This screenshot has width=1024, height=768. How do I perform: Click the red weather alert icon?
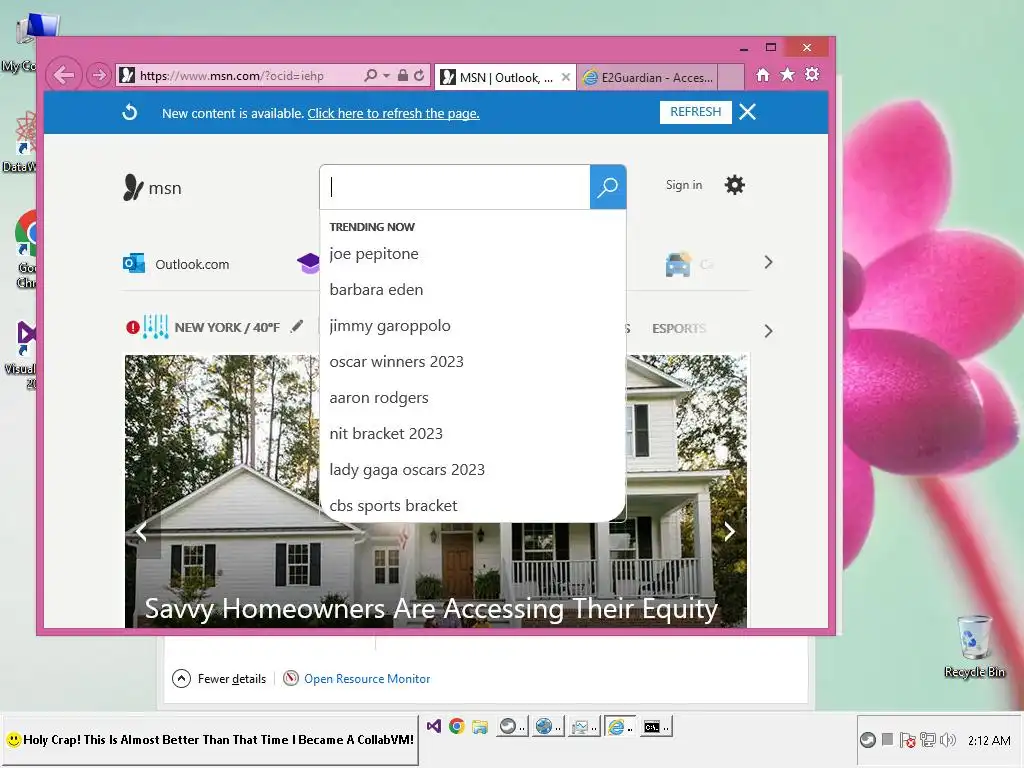click(x=133, y=327)
